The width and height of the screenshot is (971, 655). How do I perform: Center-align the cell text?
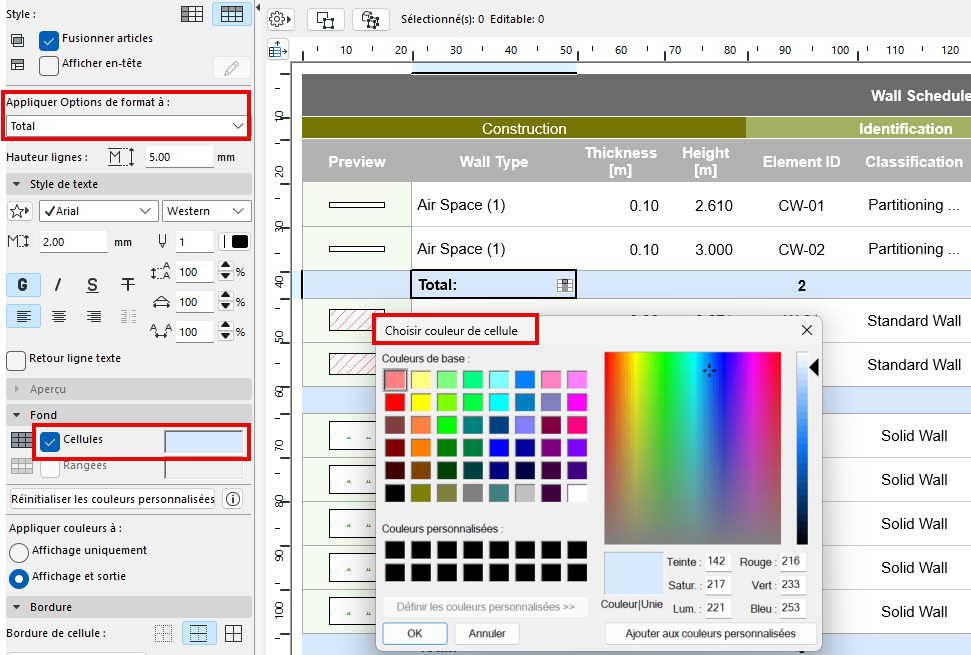58,317
